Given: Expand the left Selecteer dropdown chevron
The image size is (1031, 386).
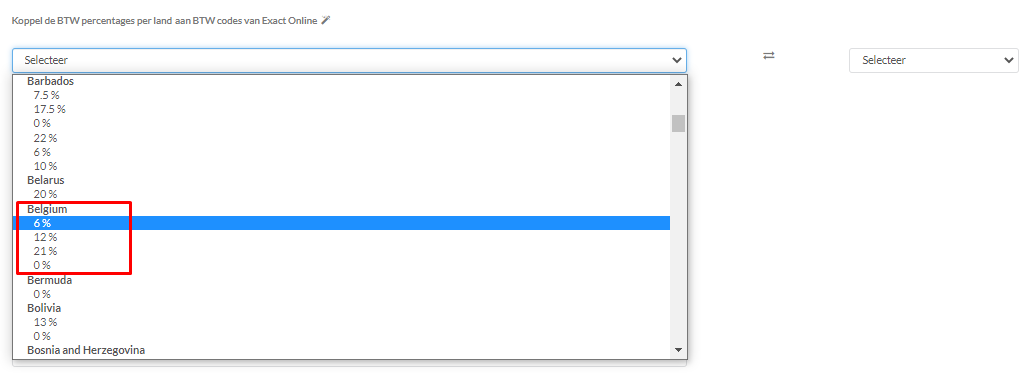Looking at the screenshot, I should pos(677,60).
